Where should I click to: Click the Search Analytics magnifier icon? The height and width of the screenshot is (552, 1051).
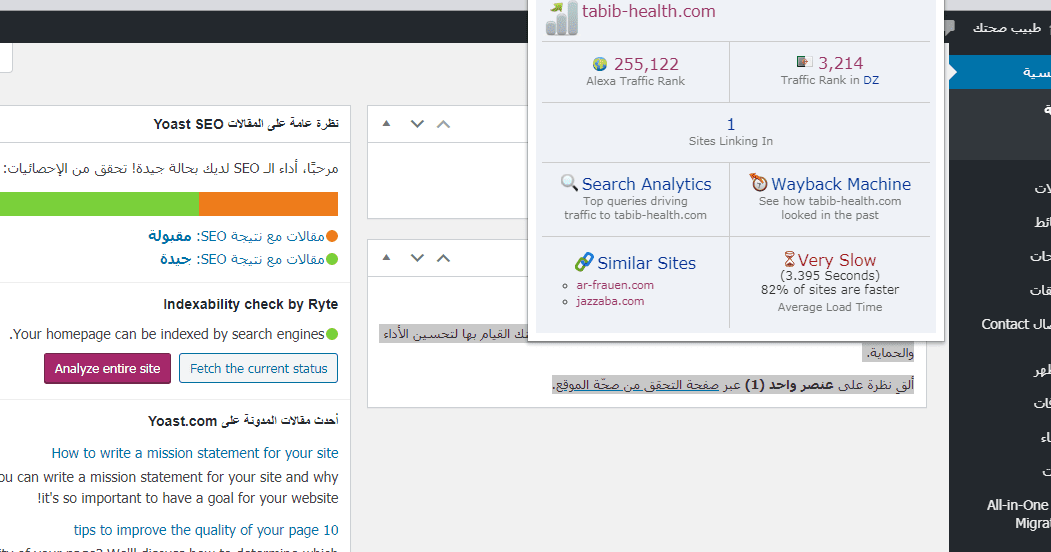(x=569, y=183)
